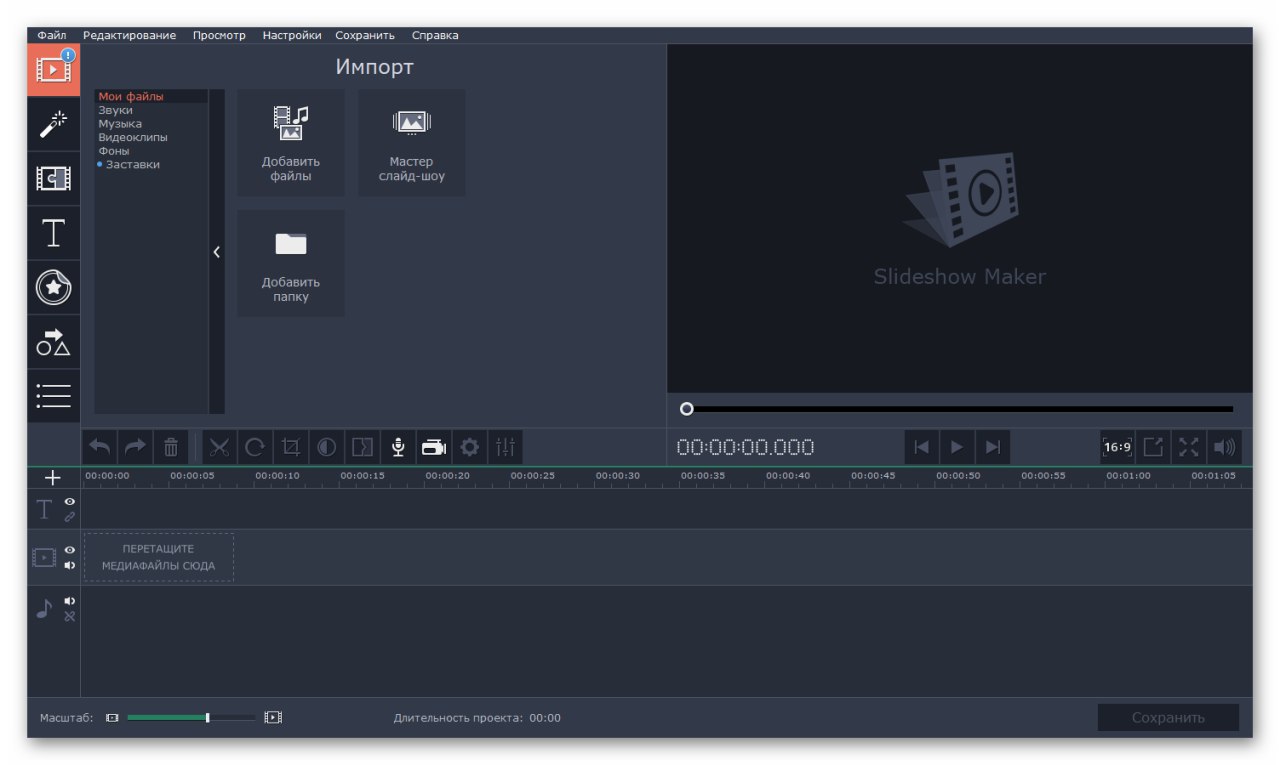1280x765 pixels.
Task: Detach the preview window
Action: (x=1153, y=447)
